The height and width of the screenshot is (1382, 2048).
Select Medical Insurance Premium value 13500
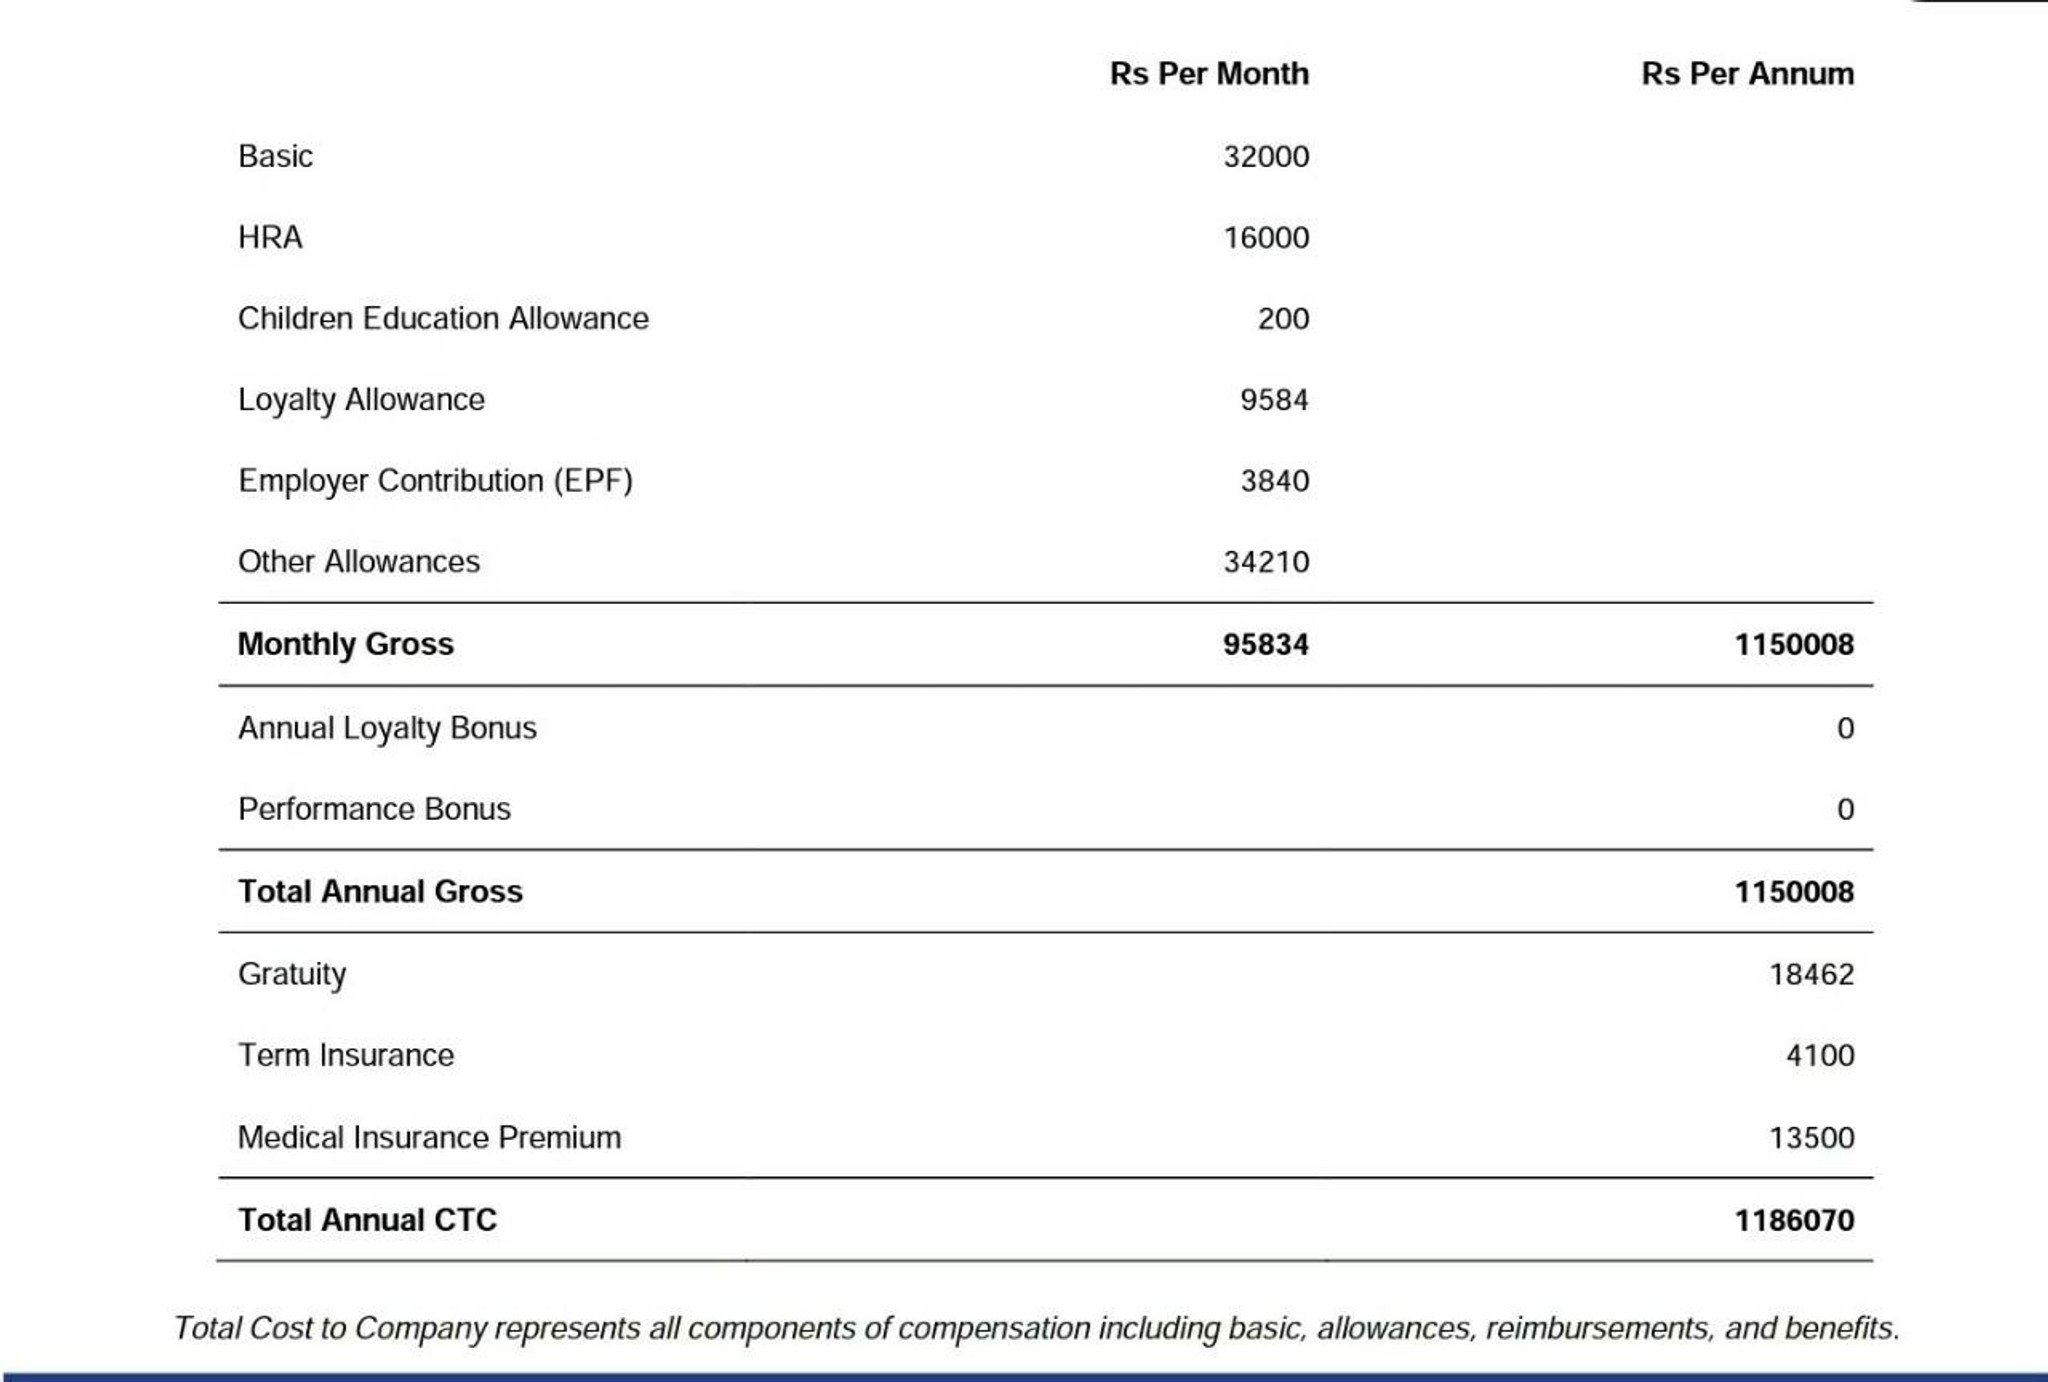(1811, 1137)
